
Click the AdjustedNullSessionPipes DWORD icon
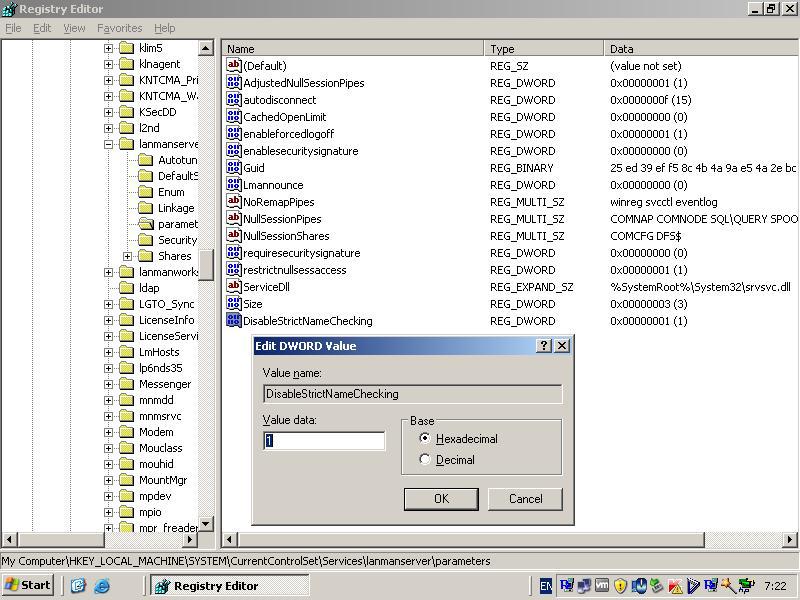[x=234, y=82]
